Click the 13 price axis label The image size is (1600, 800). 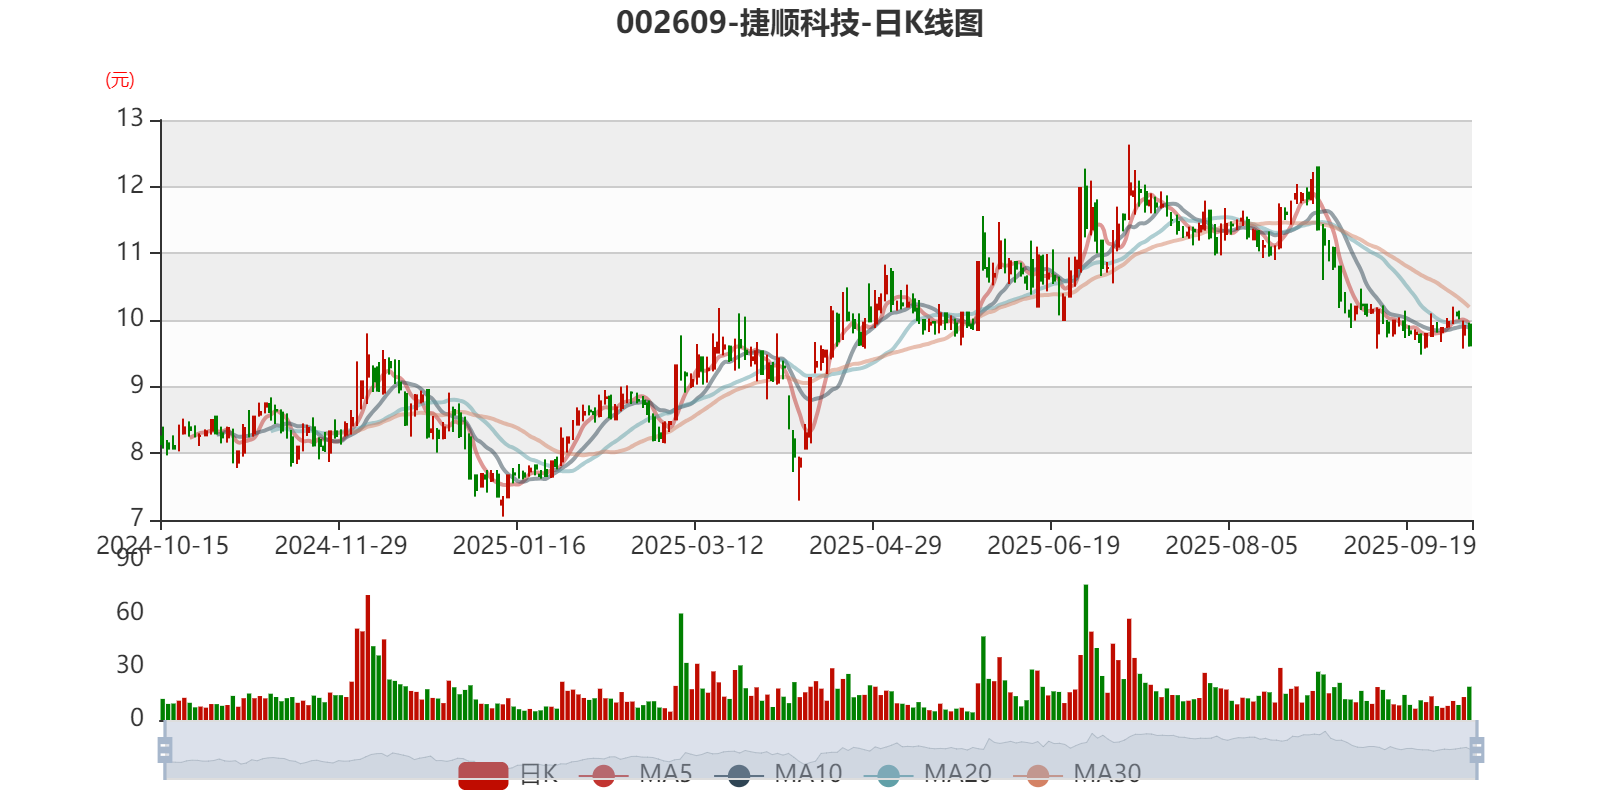pos(130,119)
